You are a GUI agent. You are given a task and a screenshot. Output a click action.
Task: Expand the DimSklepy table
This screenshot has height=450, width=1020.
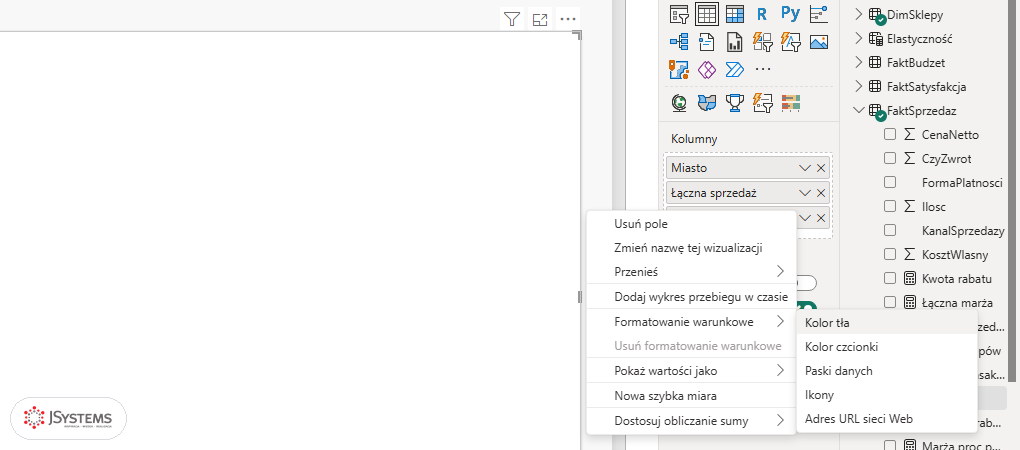pos(859,14)
